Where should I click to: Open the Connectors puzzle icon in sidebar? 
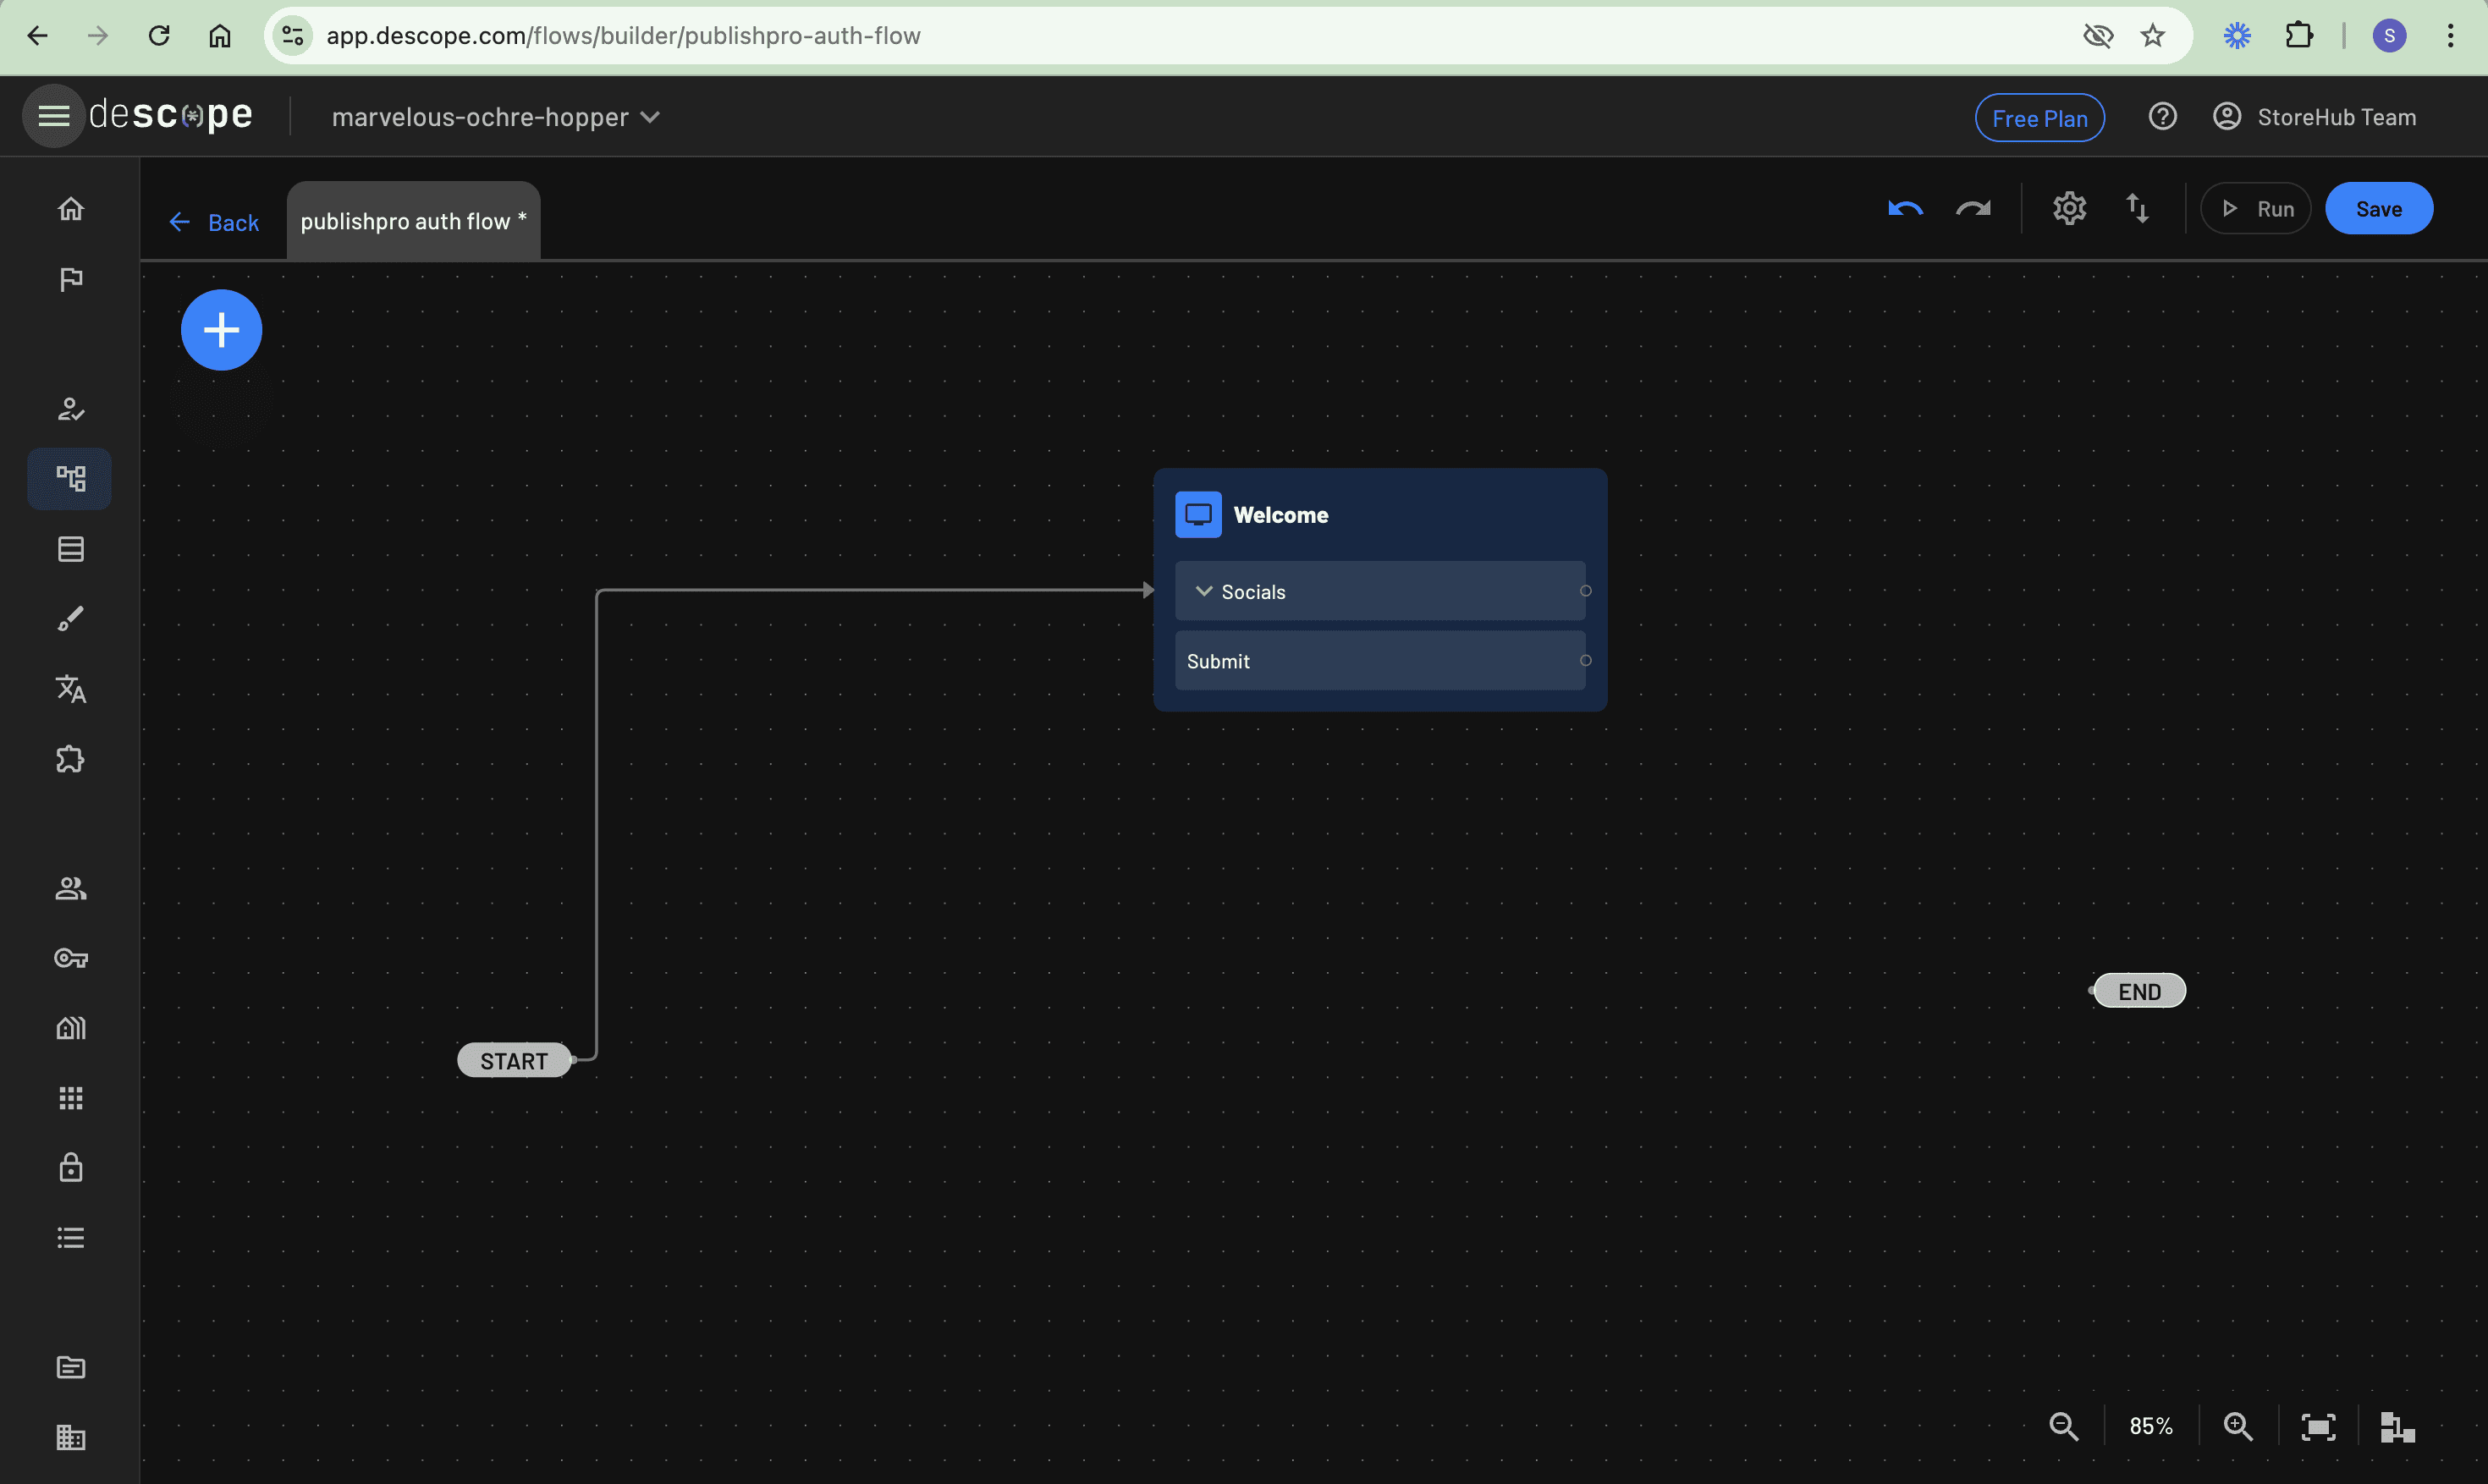pyautogui.click(x=70, y=759)
